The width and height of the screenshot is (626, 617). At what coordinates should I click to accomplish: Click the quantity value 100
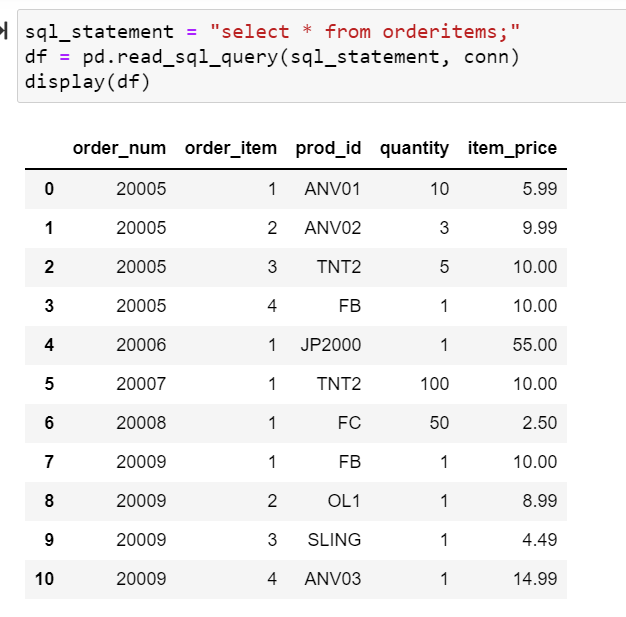click(435, 384)
